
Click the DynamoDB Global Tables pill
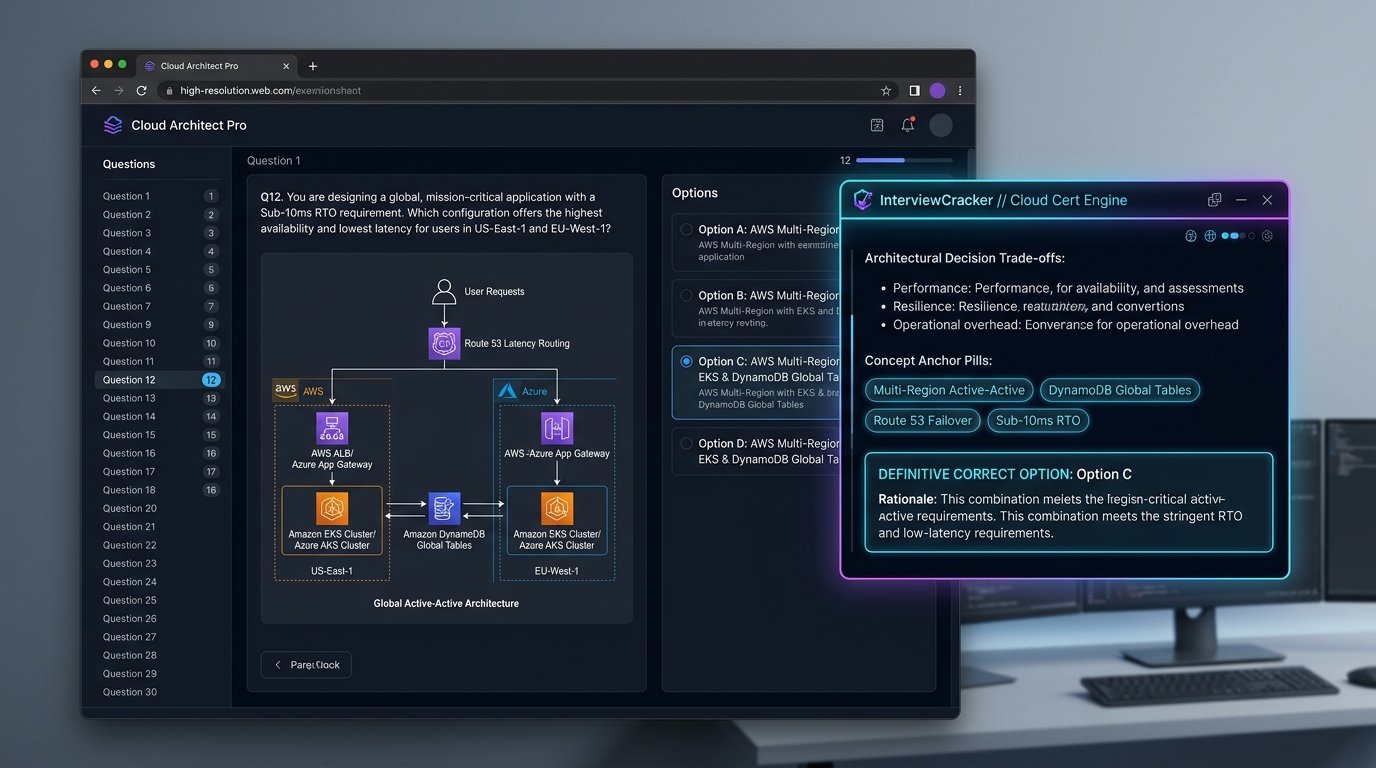(1120, 390)
